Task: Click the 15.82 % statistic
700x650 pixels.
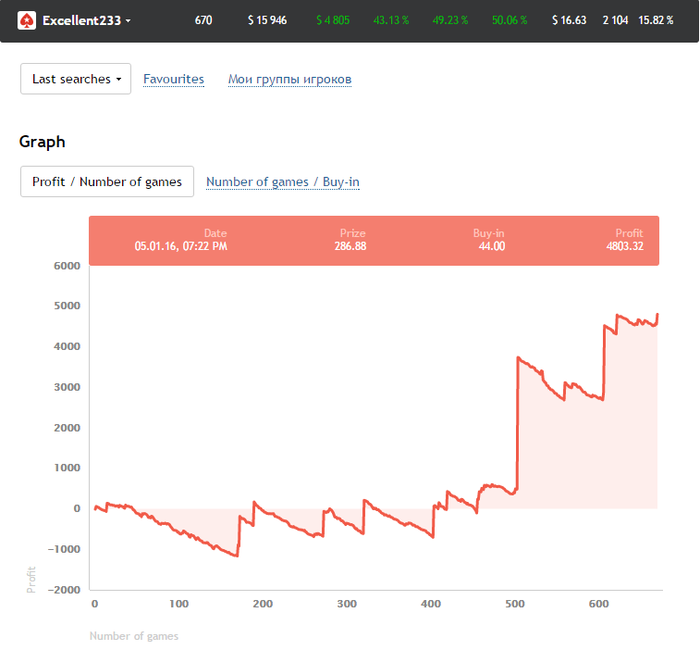Action: pyautogui.click(x=657, y=20)
